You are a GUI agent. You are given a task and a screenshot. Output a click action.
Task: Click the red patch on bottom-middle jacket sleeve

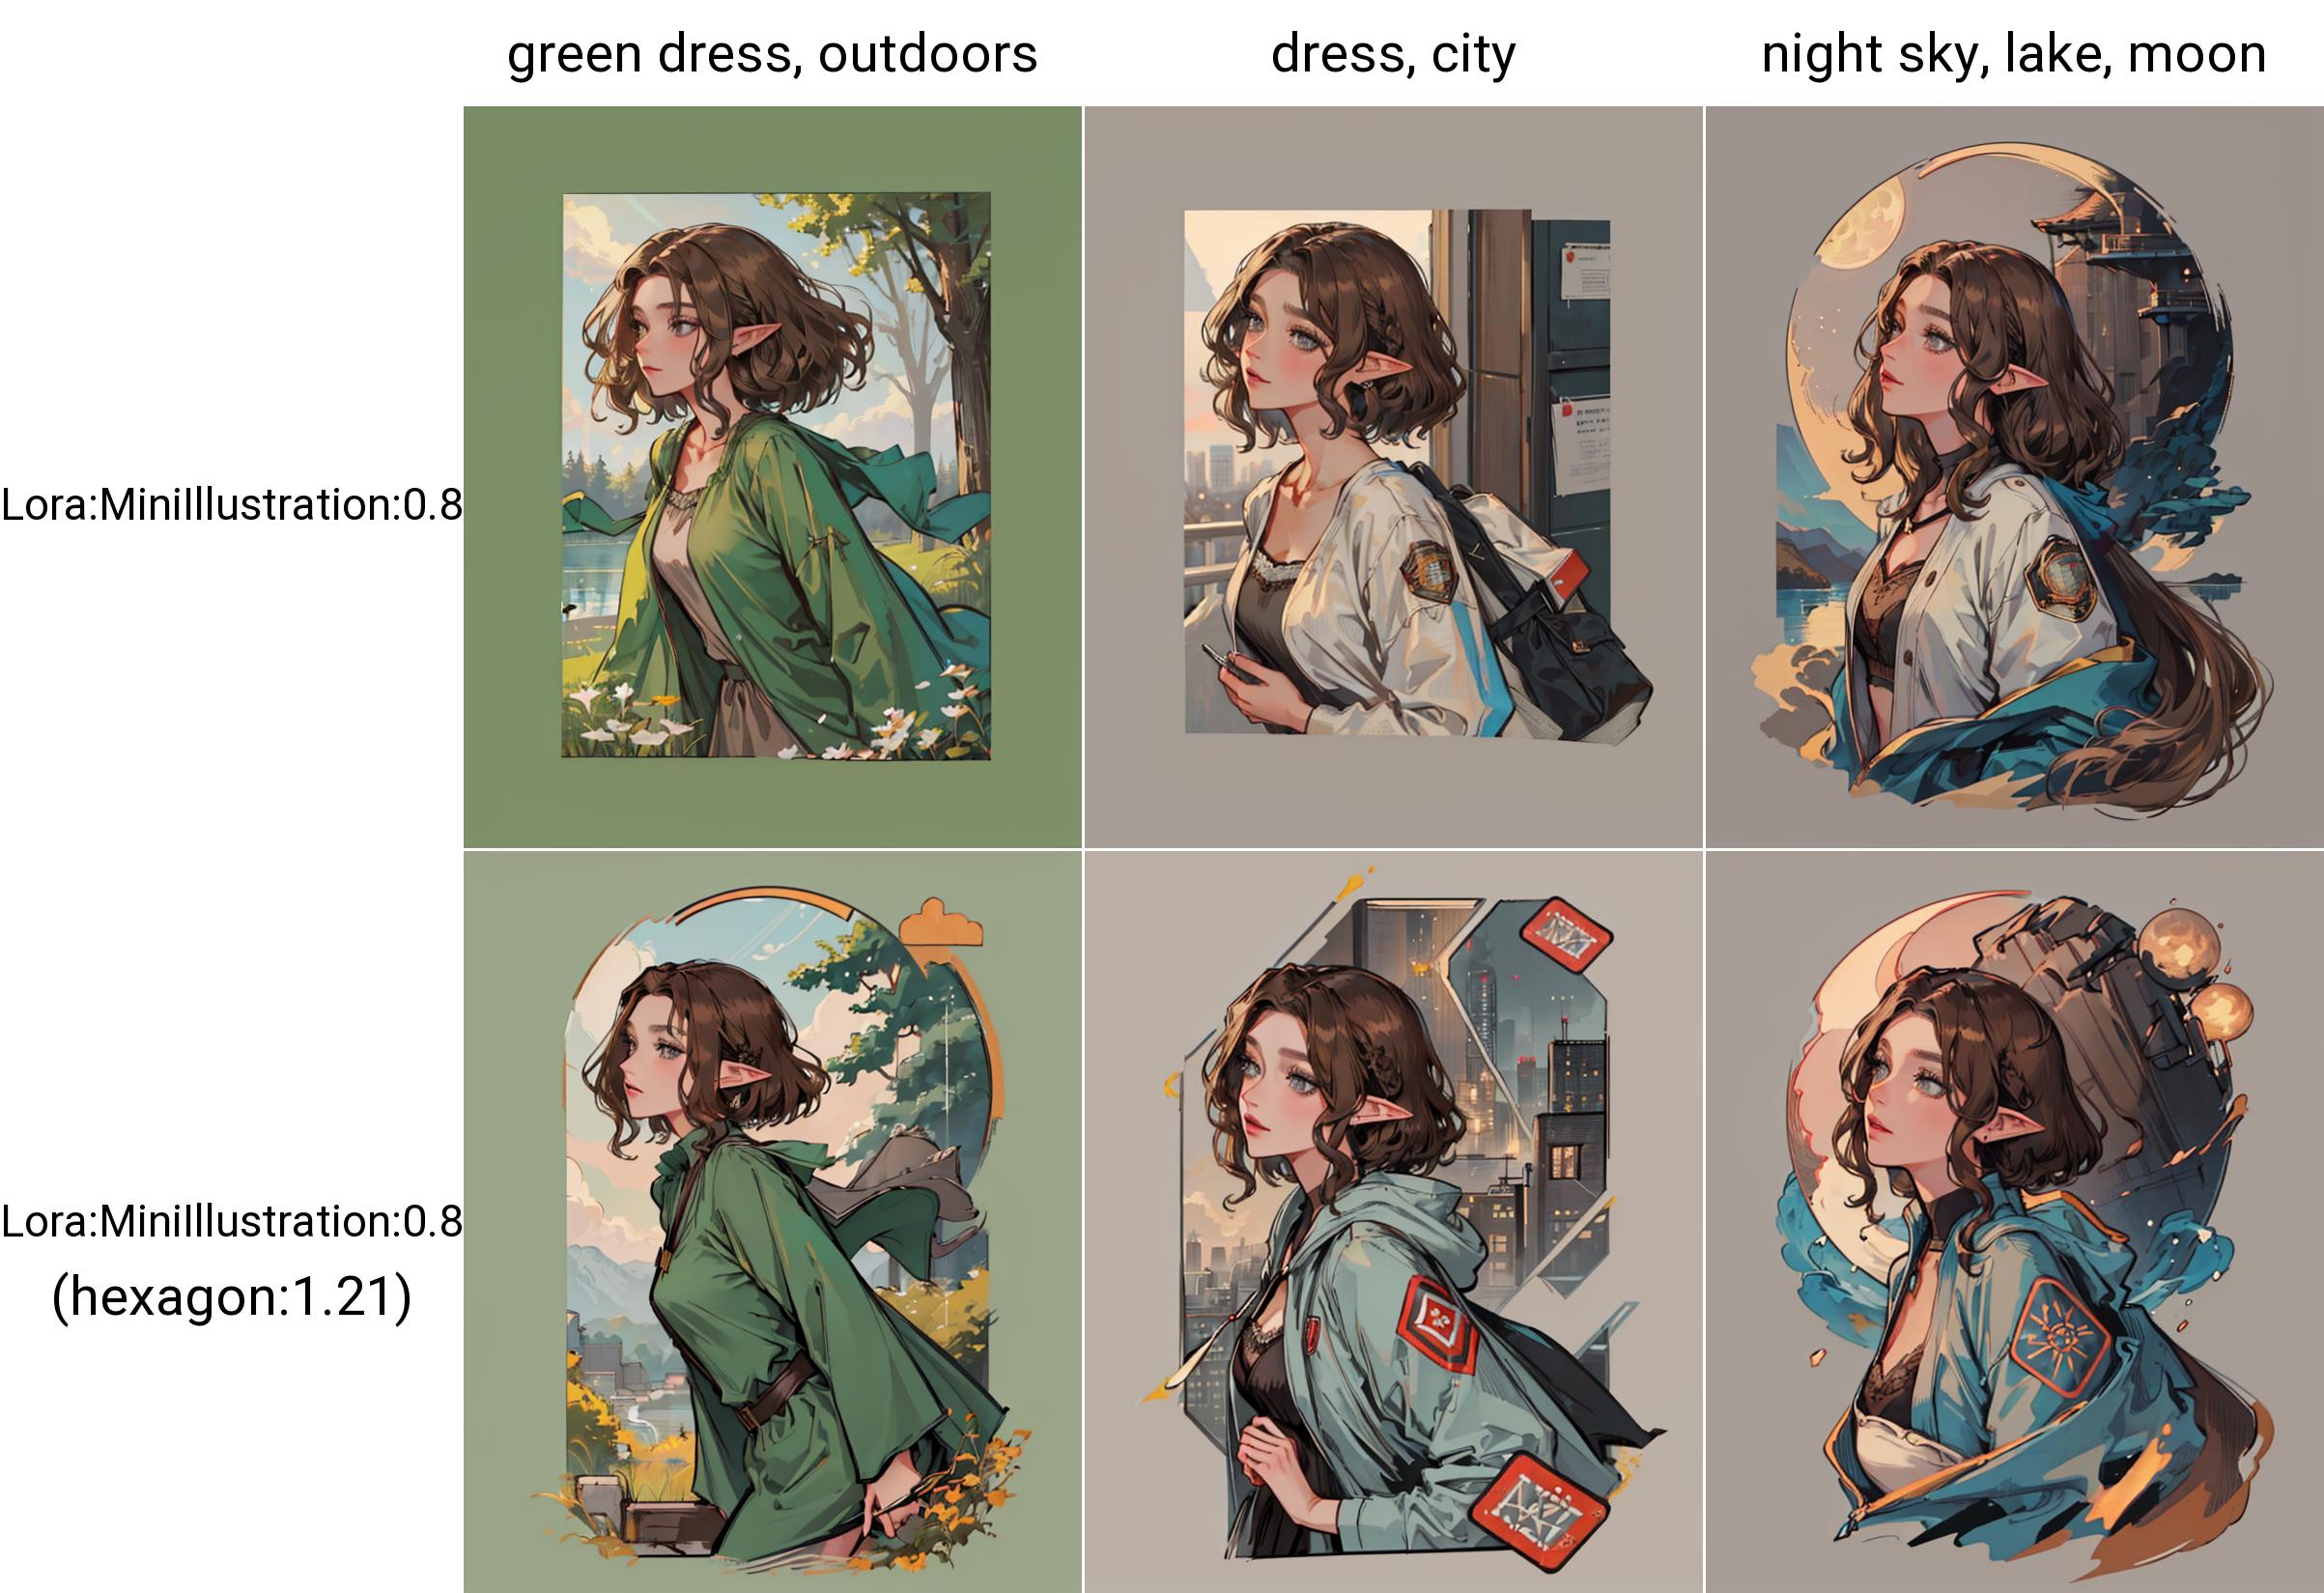point(1436,1327)
